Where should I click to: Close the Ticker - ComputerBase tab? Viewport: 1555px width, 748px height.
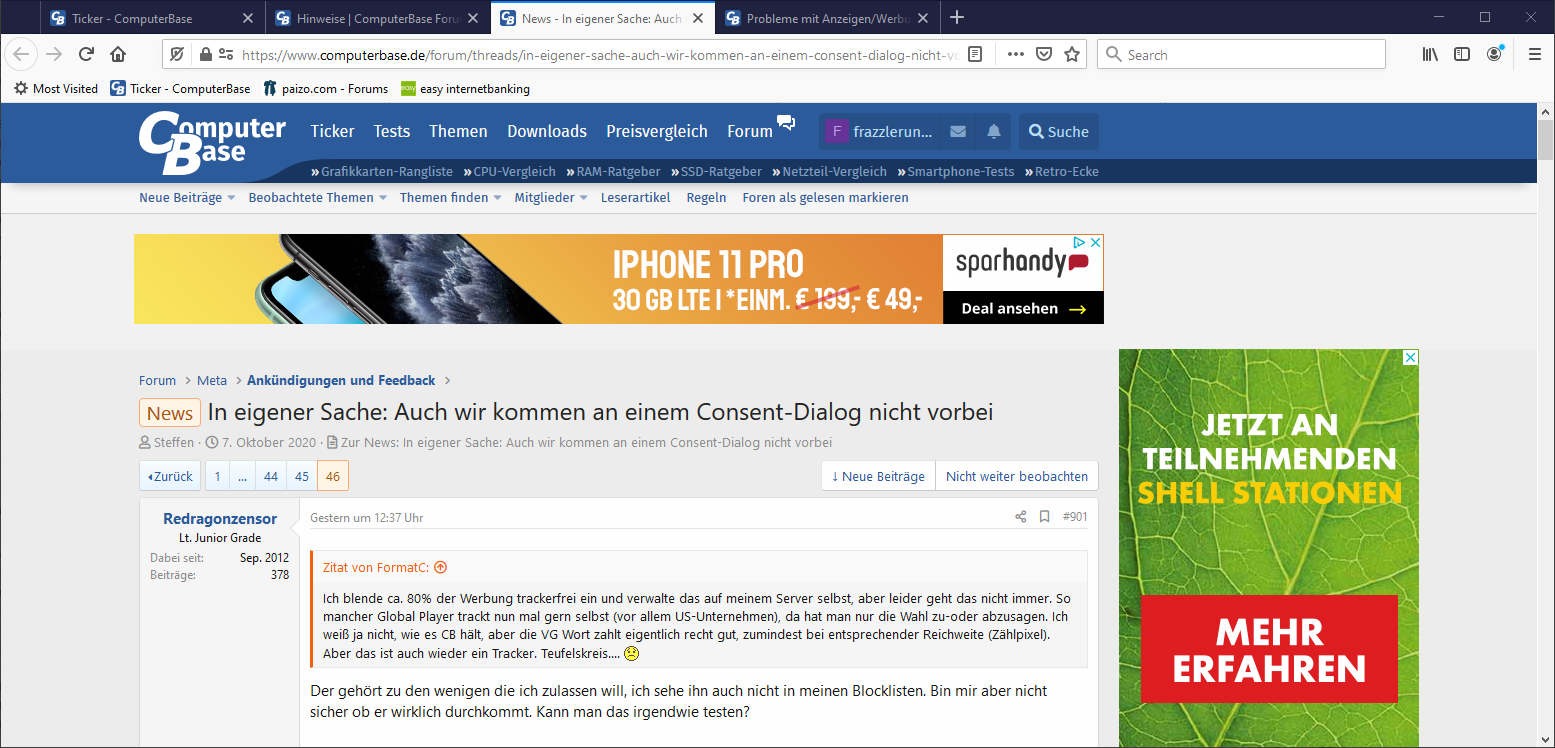point(248,18)
